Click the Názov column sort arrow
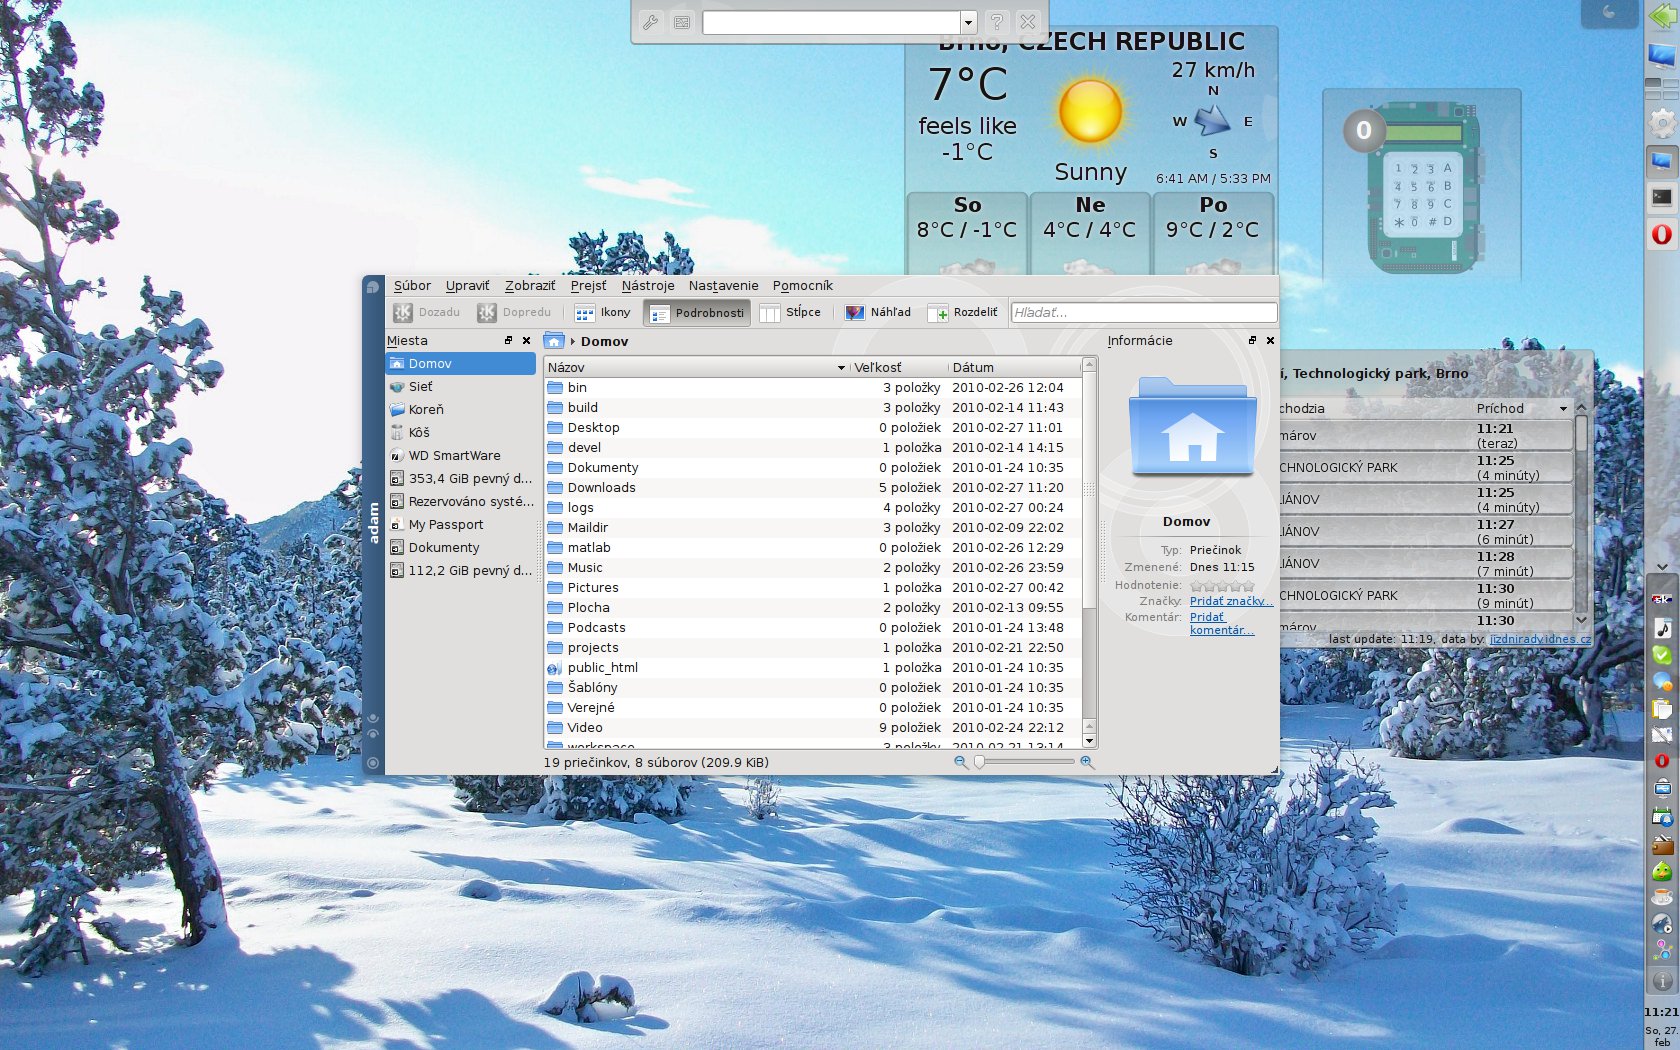The width and height of the screenshot is (1680, 1050). (841, 368)
